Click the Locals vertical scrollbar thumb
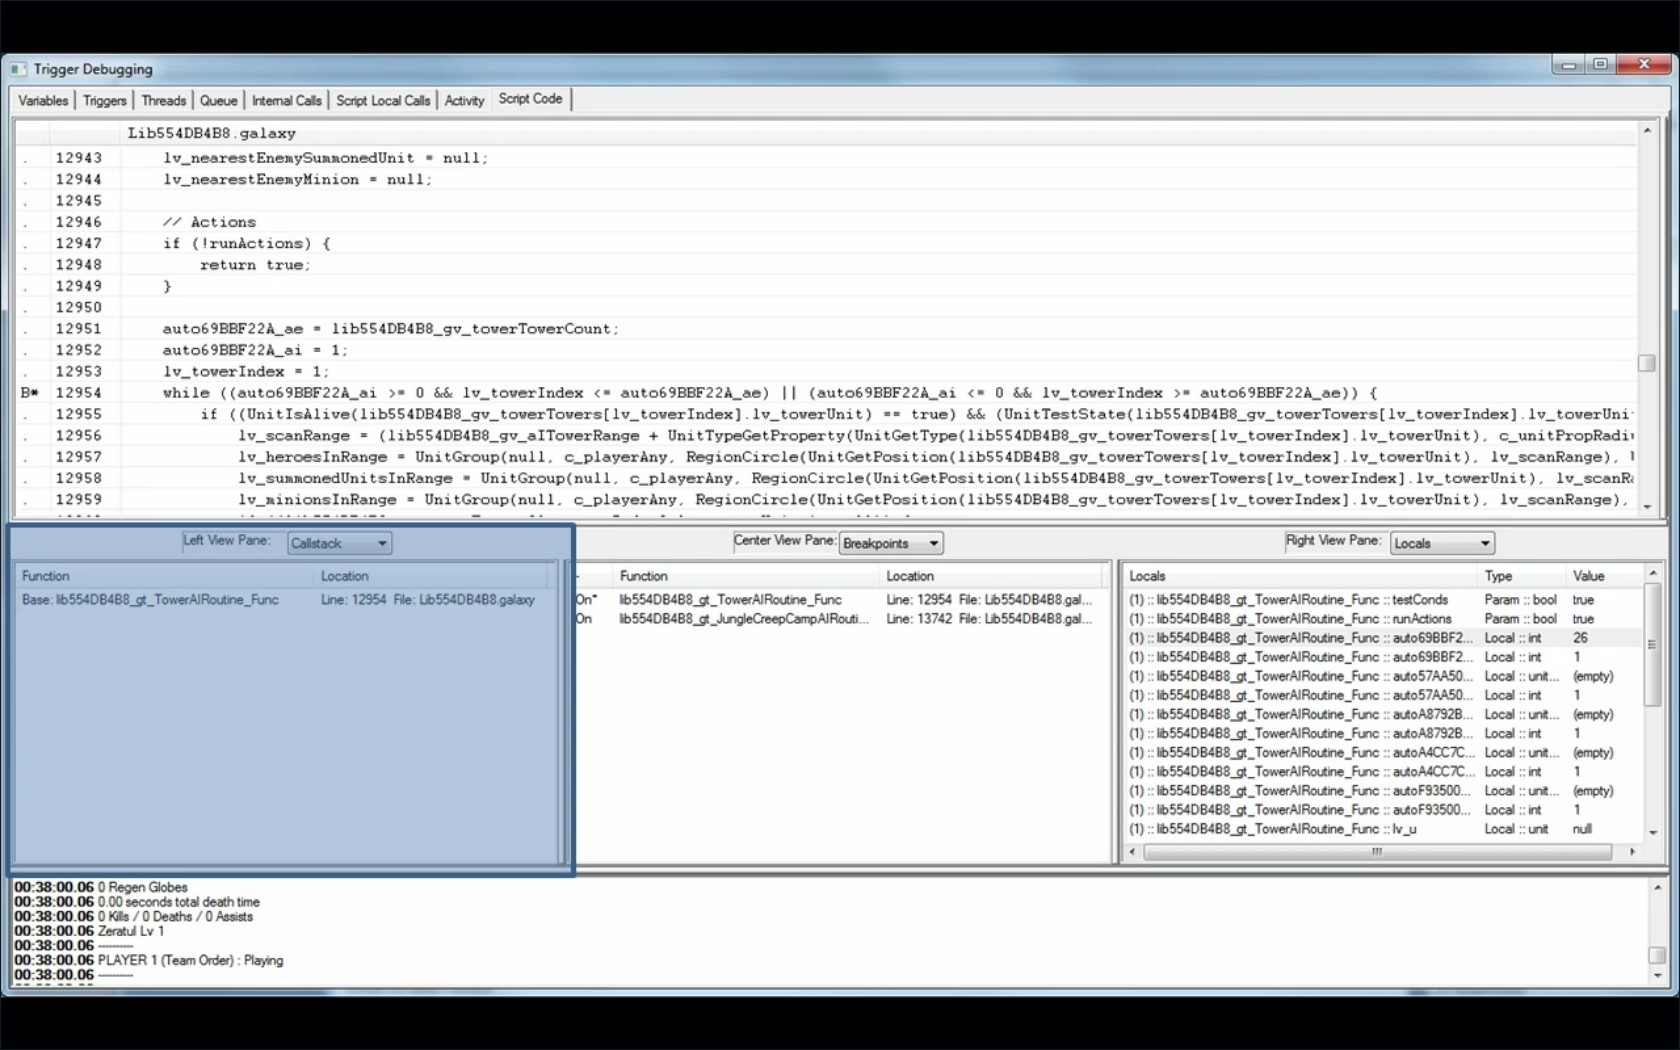The width and height of the screenshot is (1680, 1050). [1653, 645]
